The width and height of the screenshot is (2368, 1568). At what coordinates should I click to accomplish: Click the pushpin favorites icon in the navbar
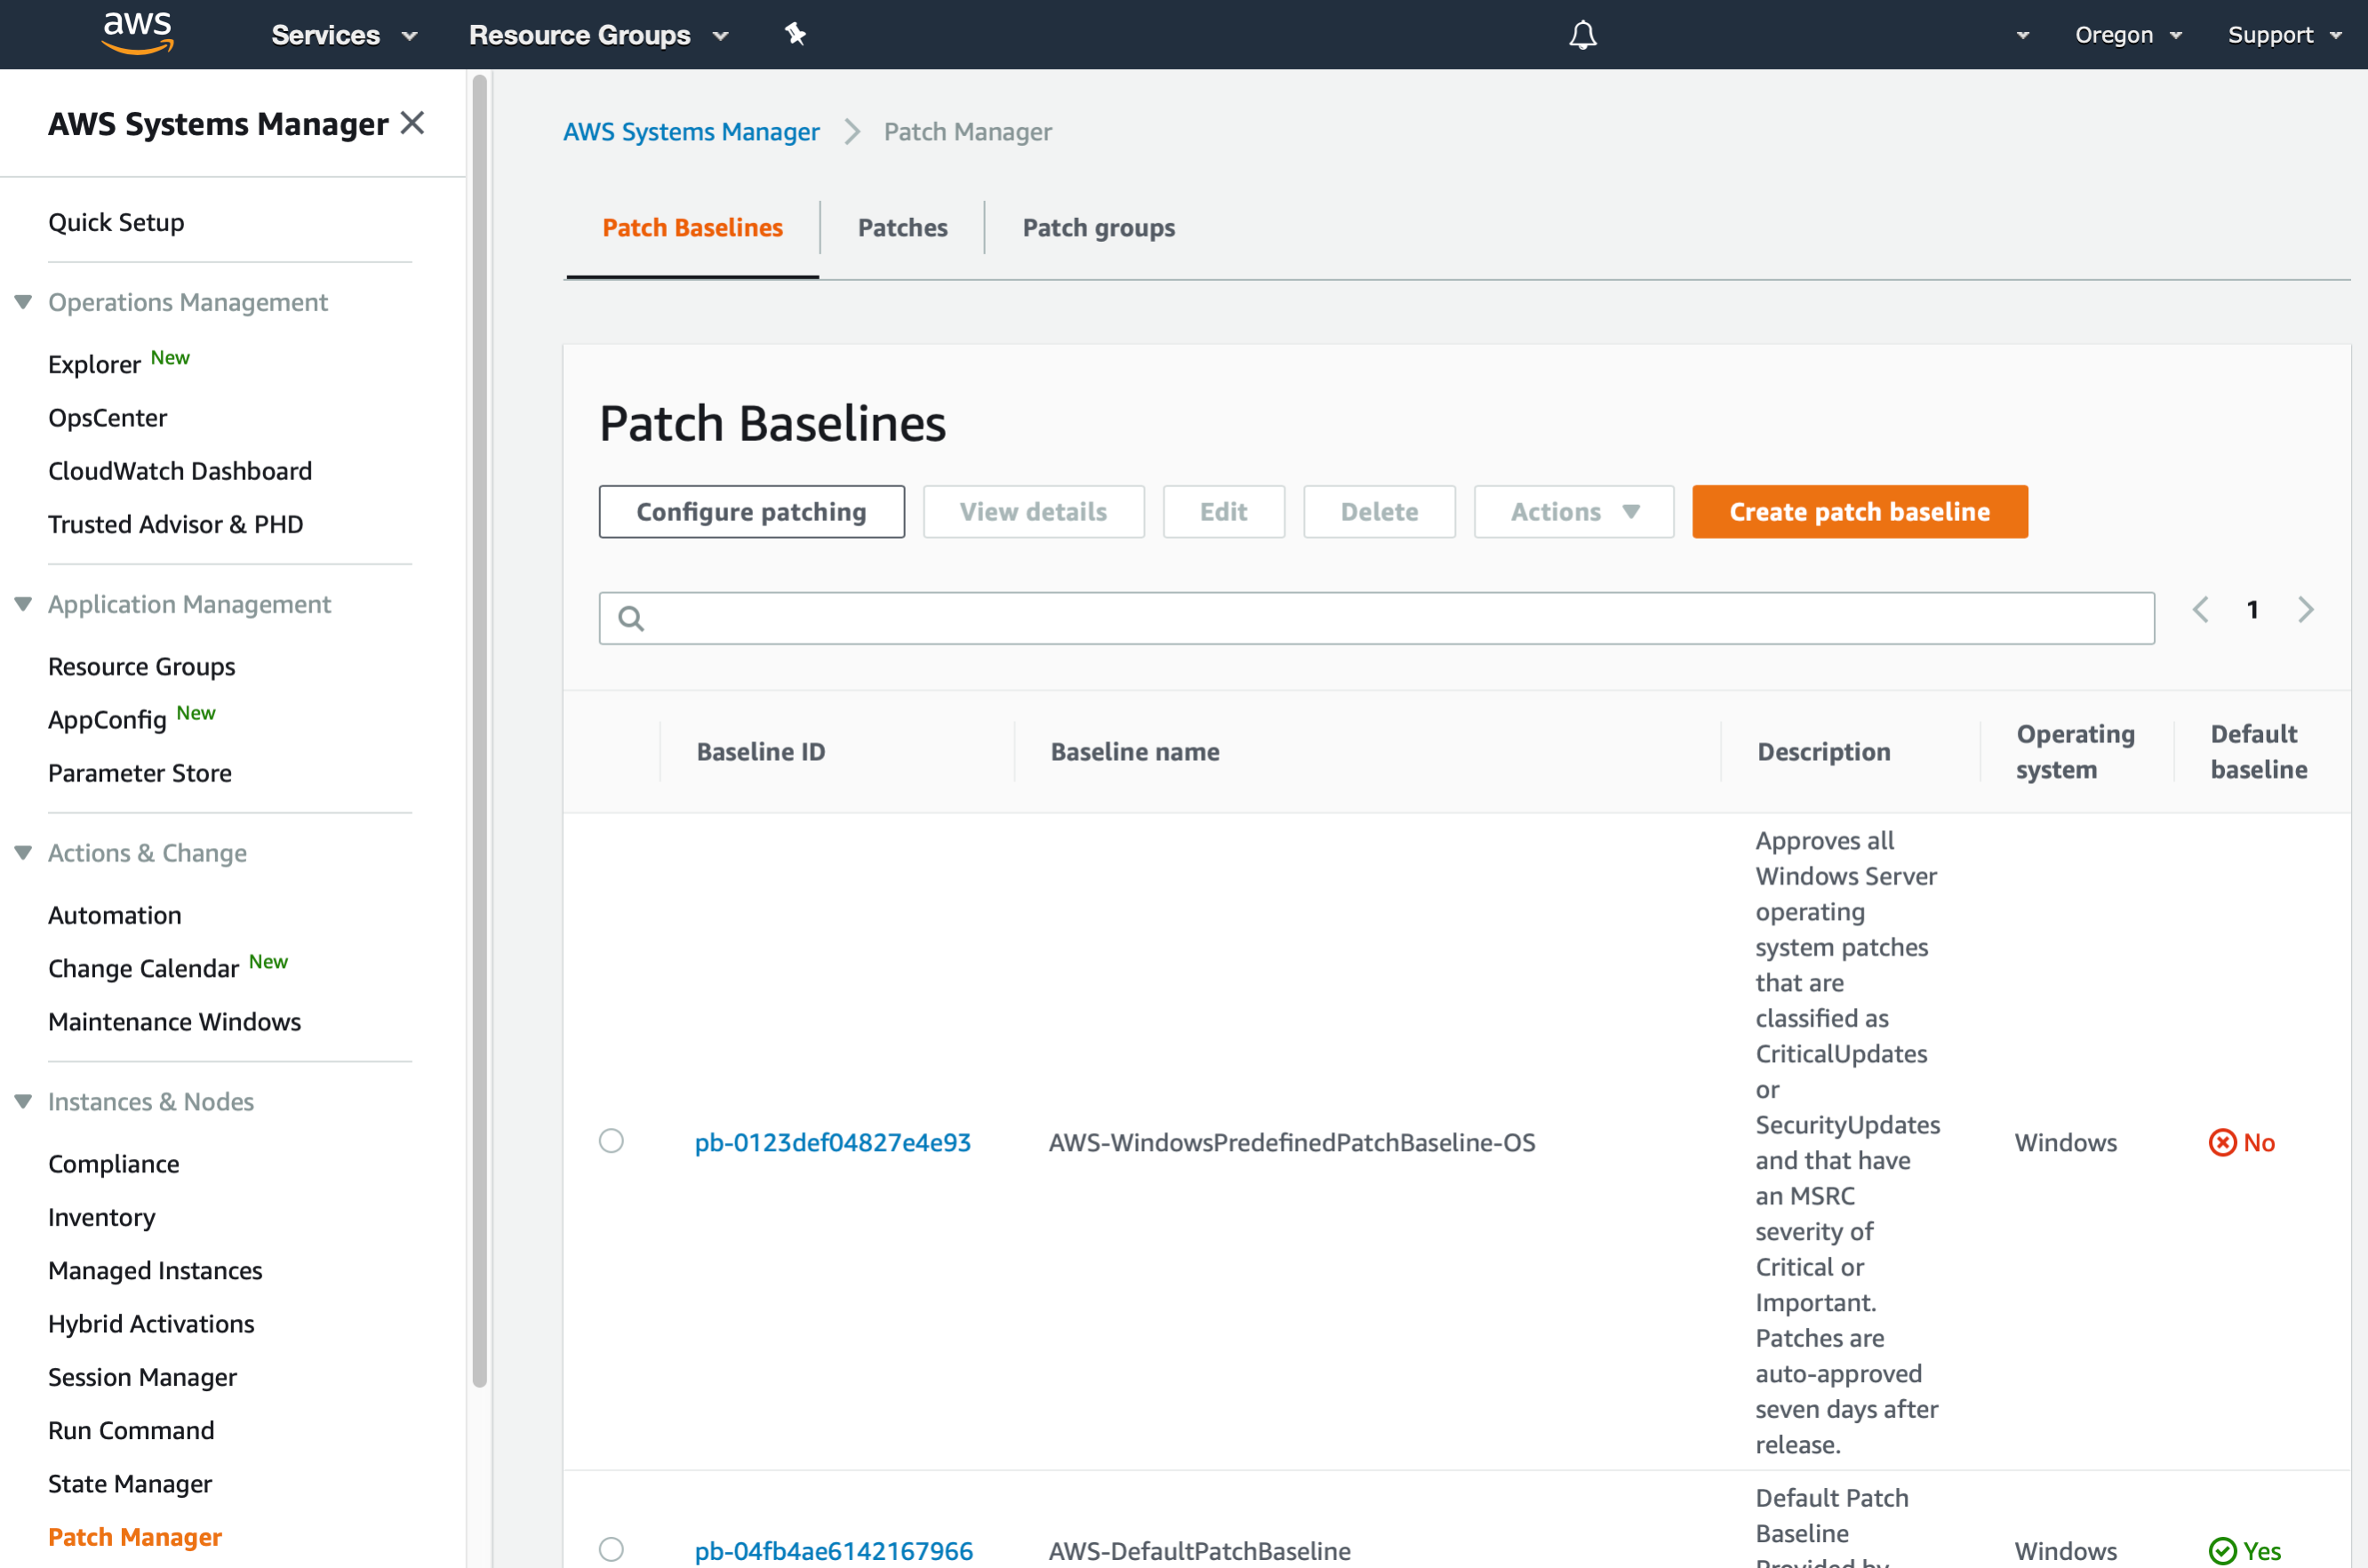point(795,34)
